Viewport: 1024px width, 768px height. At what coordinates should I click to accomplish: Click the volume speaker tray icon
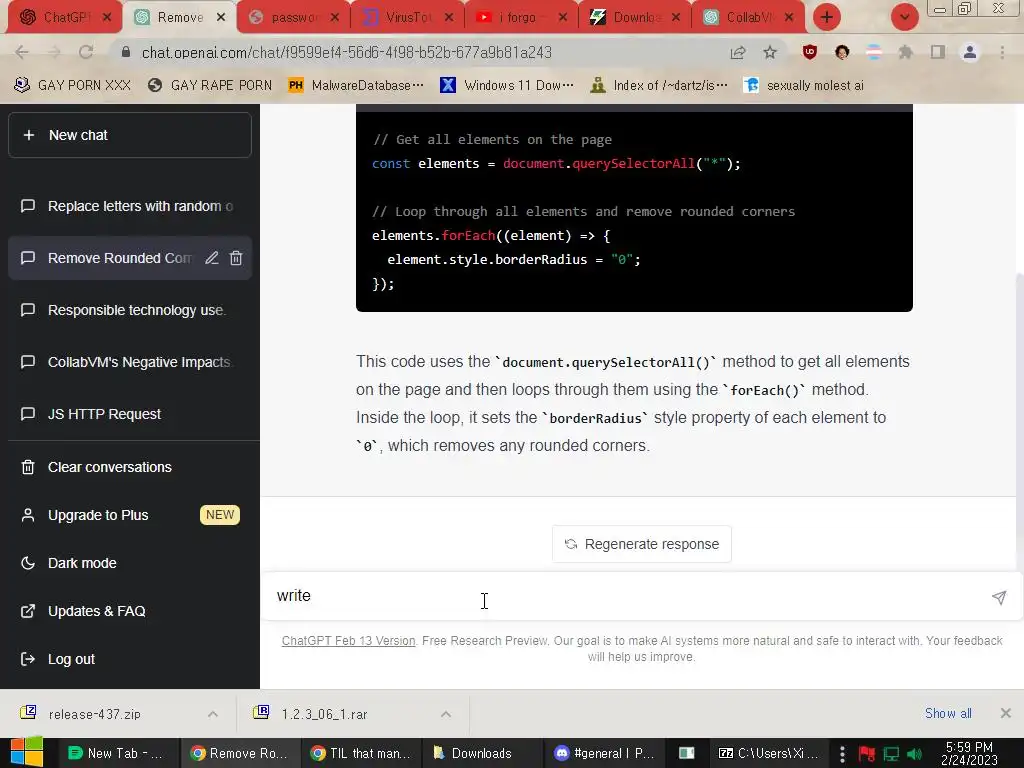(914, 754)
